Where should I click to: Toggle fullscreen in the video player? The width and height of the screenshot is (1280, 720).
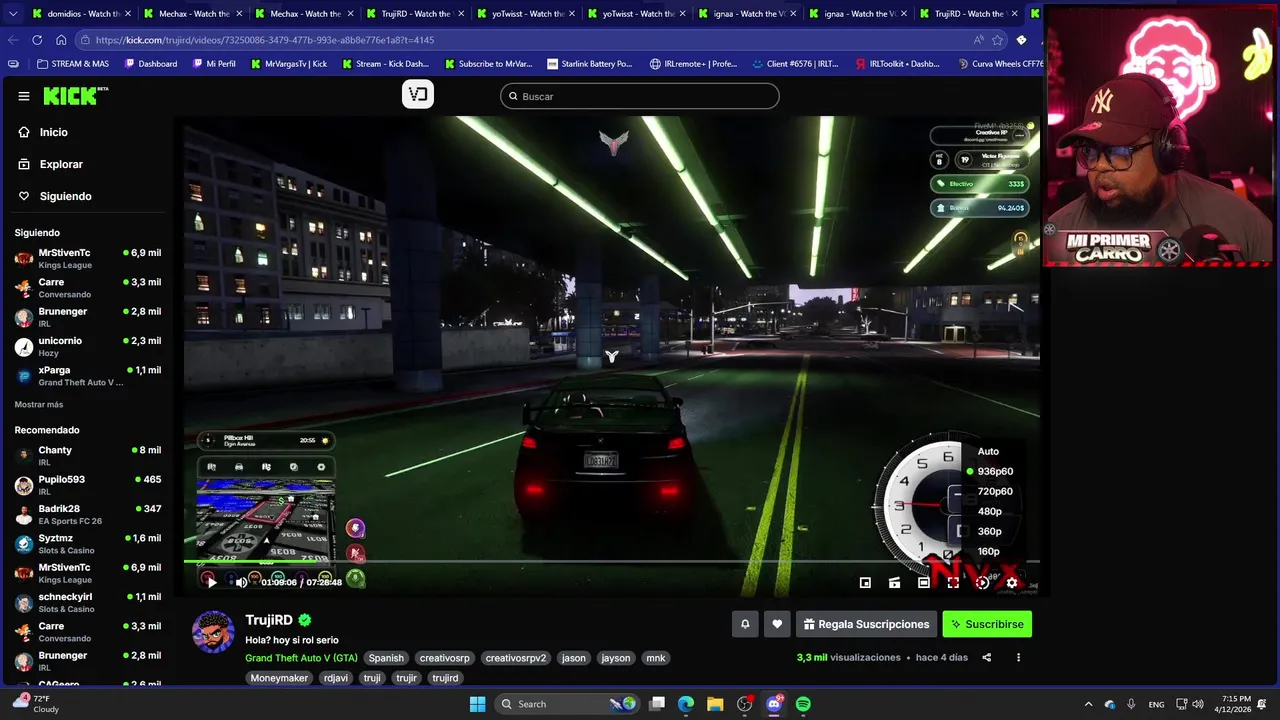pos(953,582)
